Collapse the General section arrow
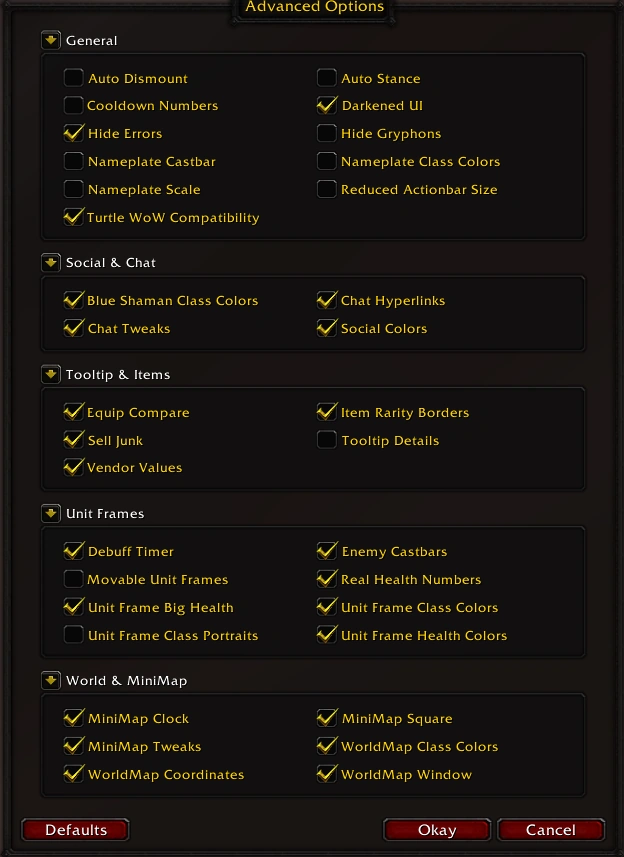 [51, 41]
